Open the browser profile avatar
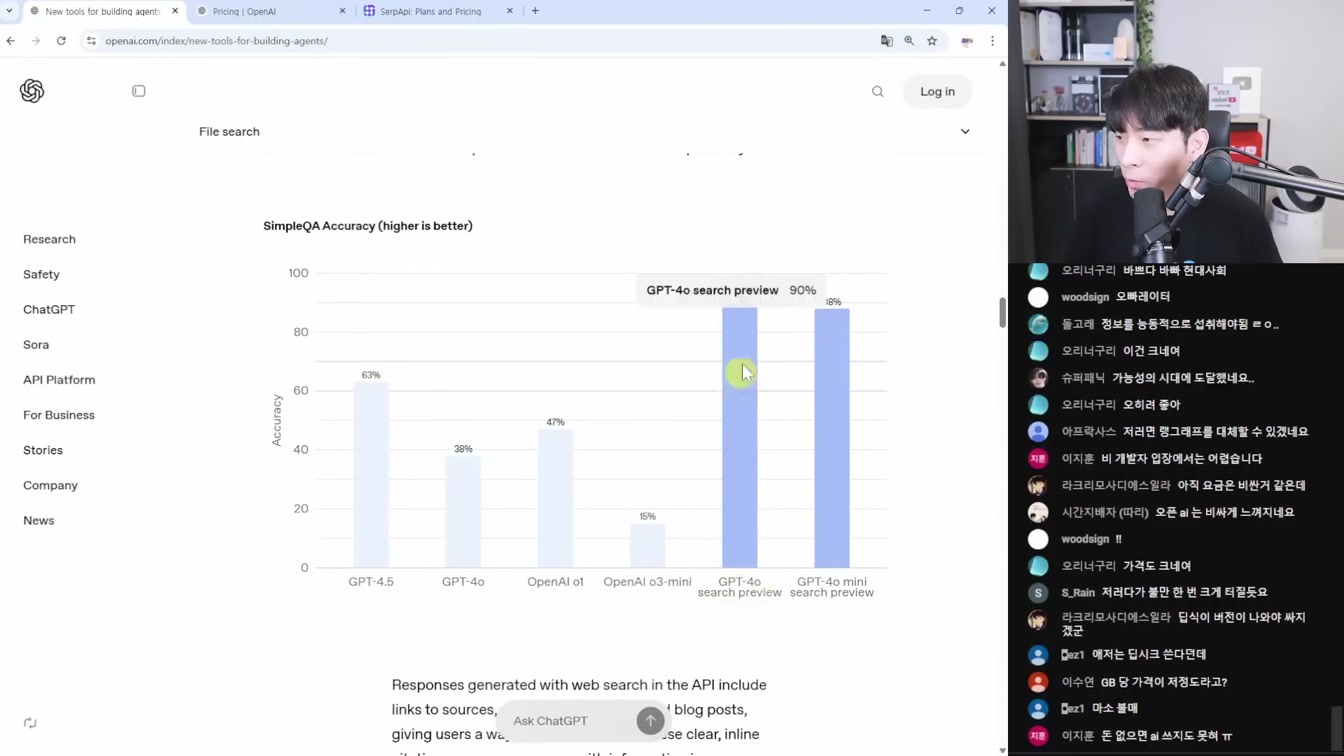 [967, 41]
